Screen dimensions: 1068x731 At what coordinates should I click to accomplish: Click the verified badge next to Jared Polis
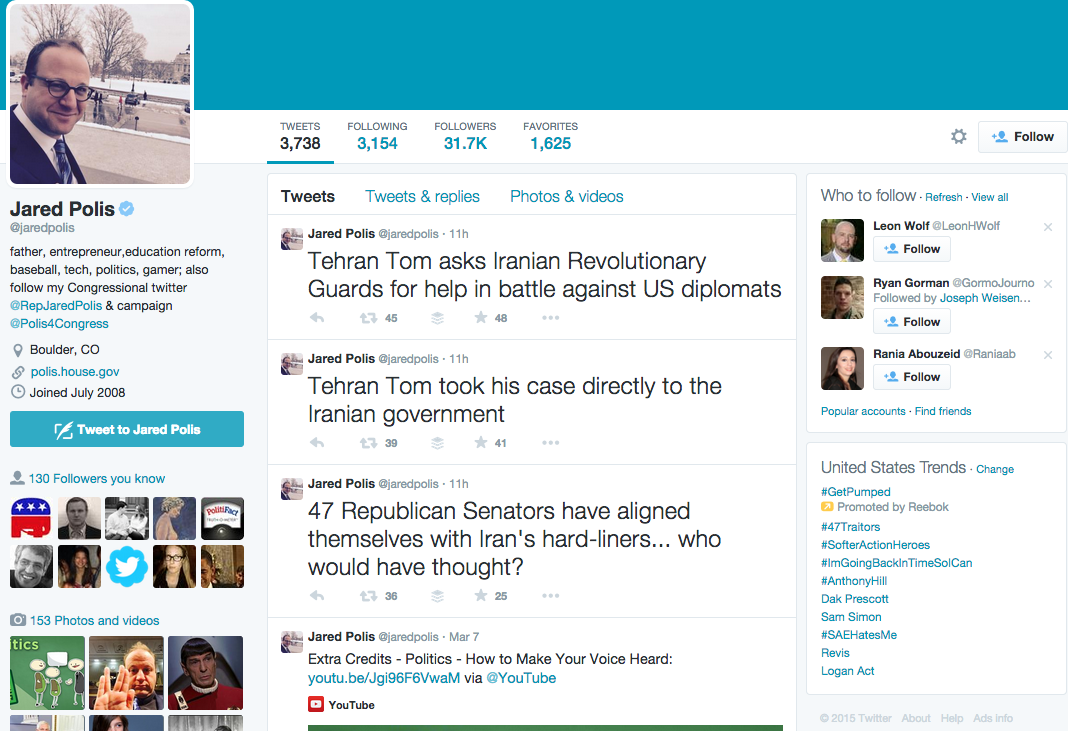point(128,209)
